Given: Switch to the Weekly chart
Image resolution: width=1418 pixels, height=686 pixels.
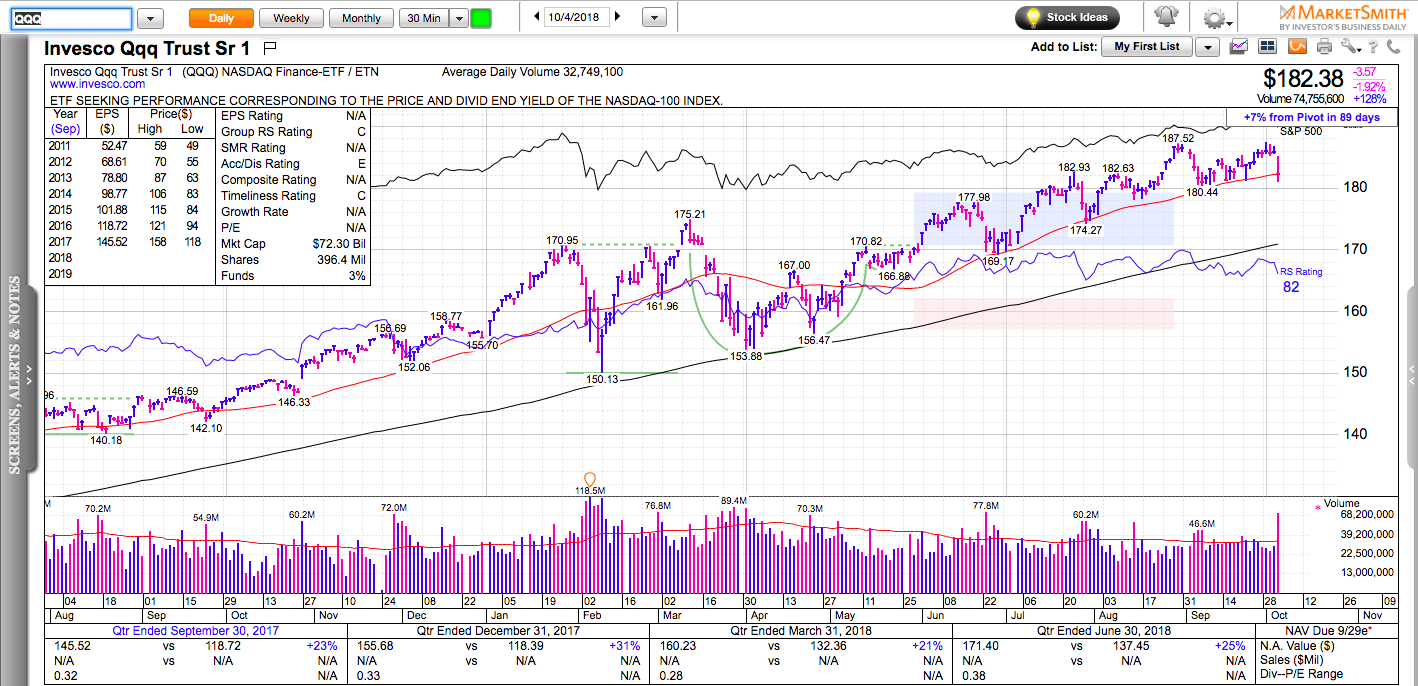Looking at the screenshot, I should pos(291,18).
